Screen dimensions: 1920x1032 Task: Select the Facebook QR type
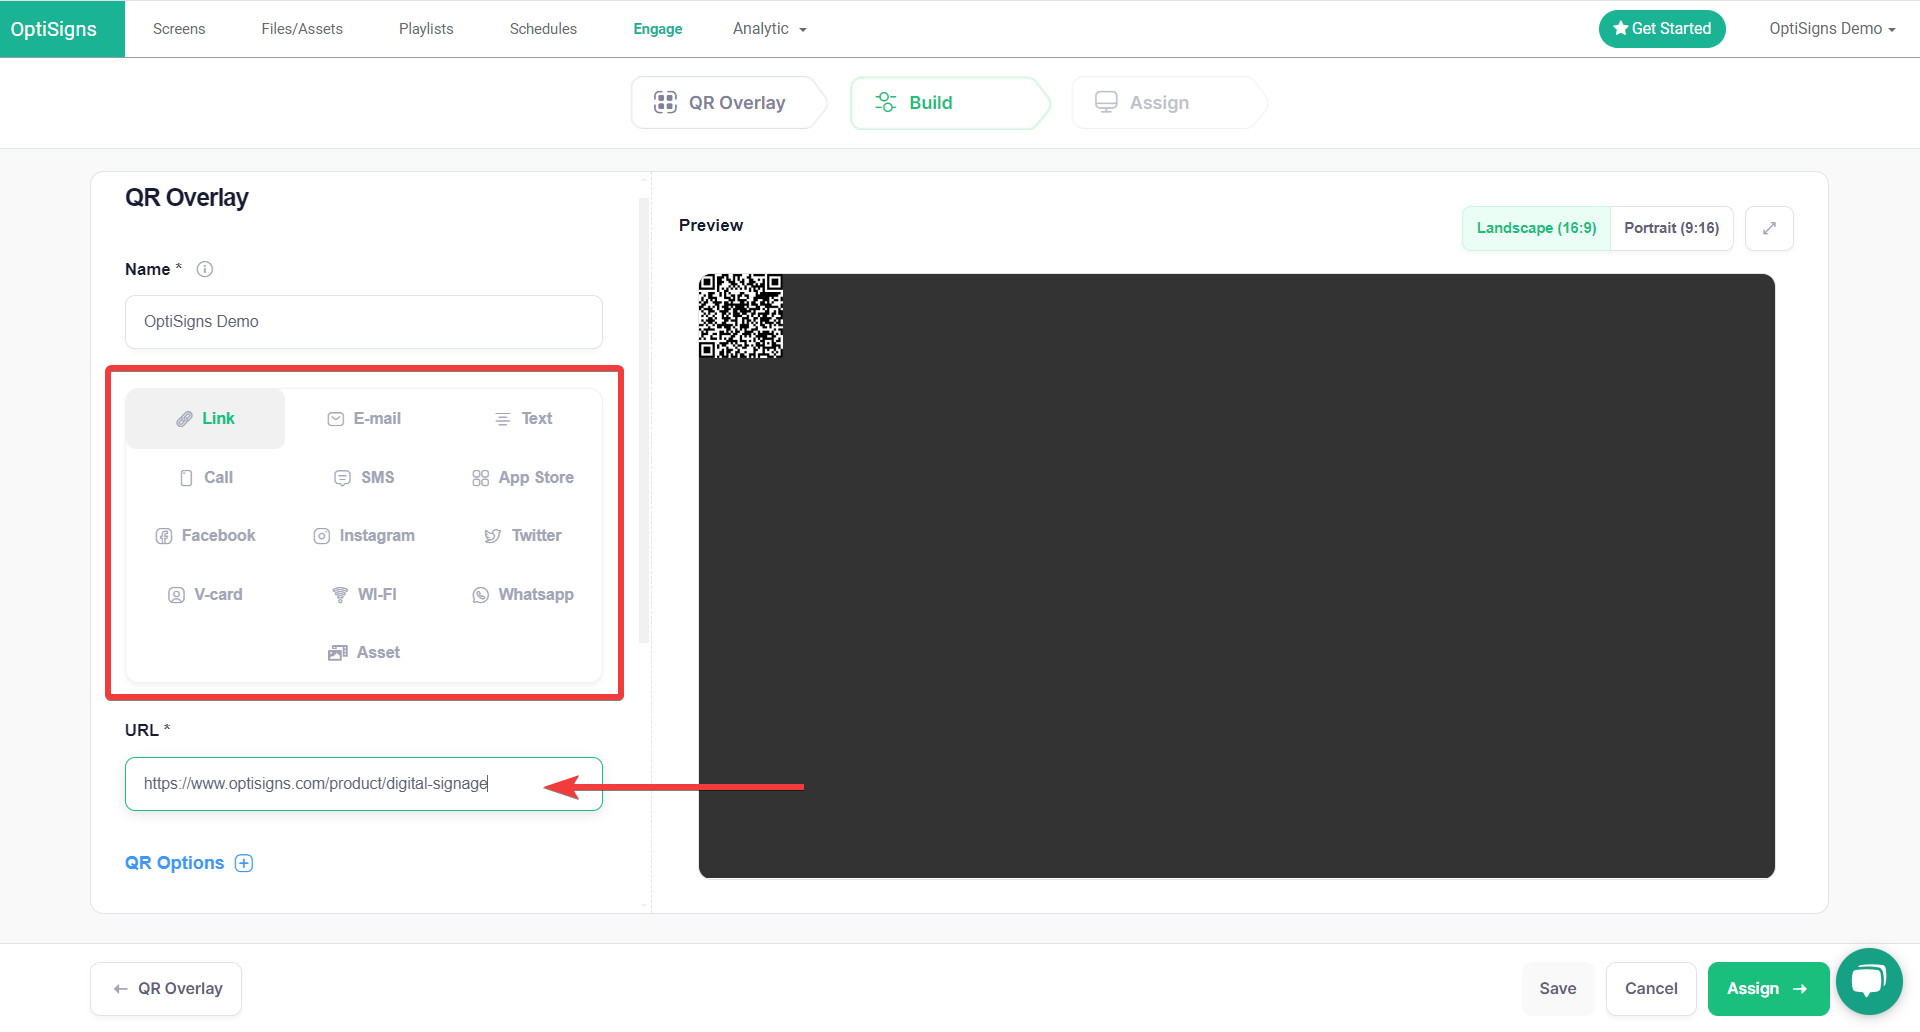coord(205,536)
